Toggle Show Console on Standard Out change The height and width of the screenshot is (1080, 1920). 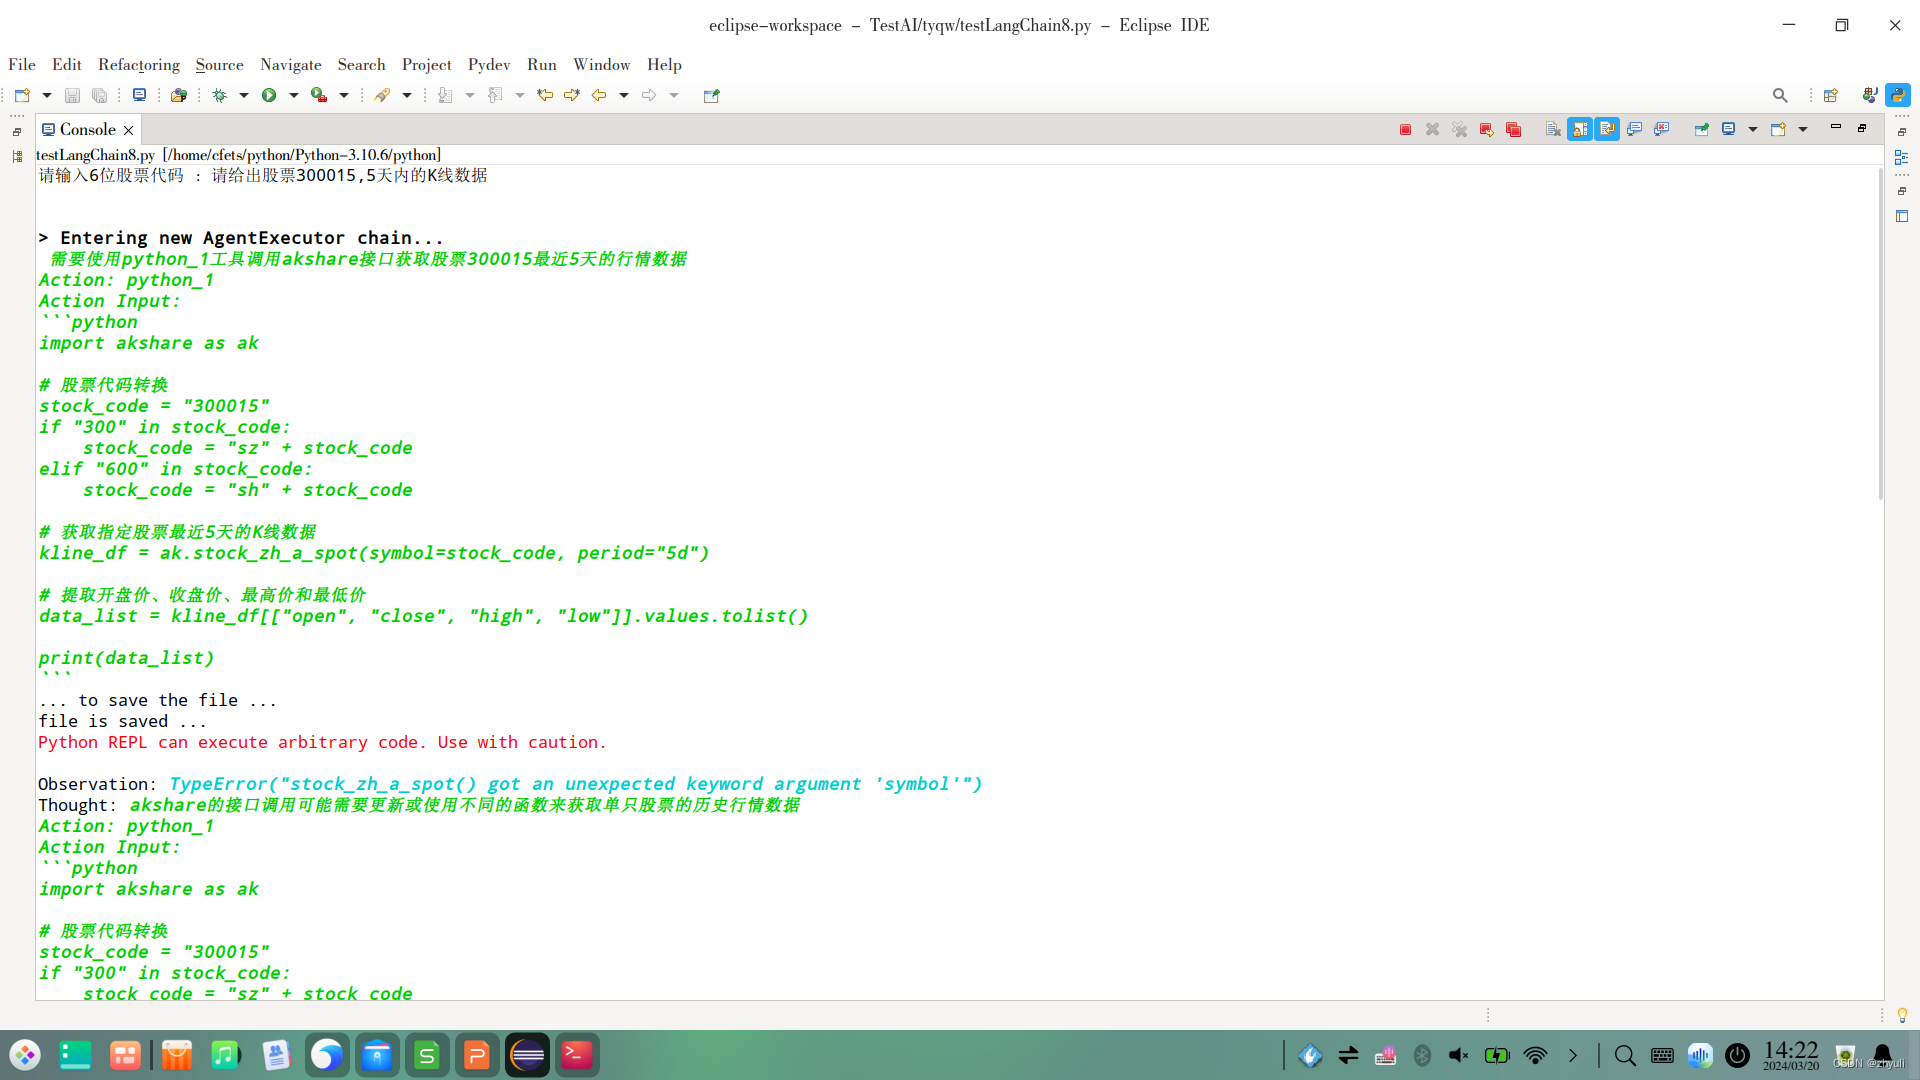tap(1634, 129)
